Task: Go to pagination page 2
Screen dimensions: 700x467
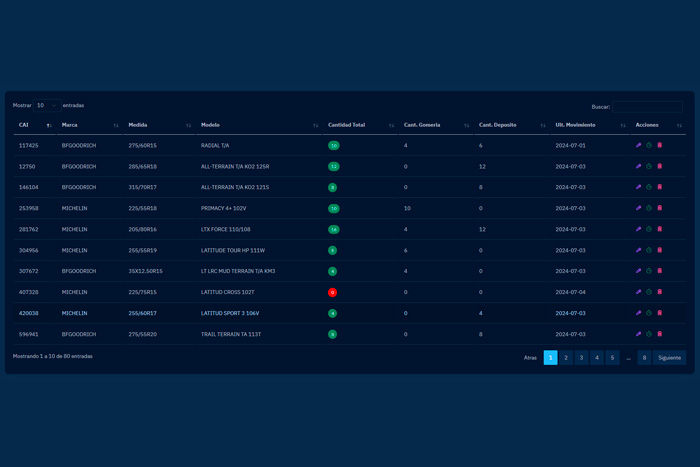Action: (566, 358)
